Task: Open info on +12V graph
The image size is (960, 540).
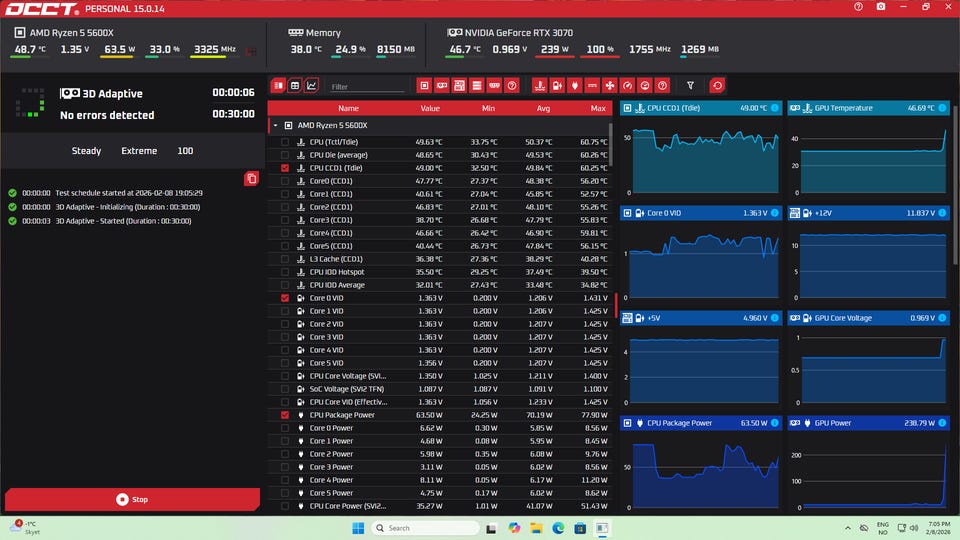Action: (x=942, y=213)
